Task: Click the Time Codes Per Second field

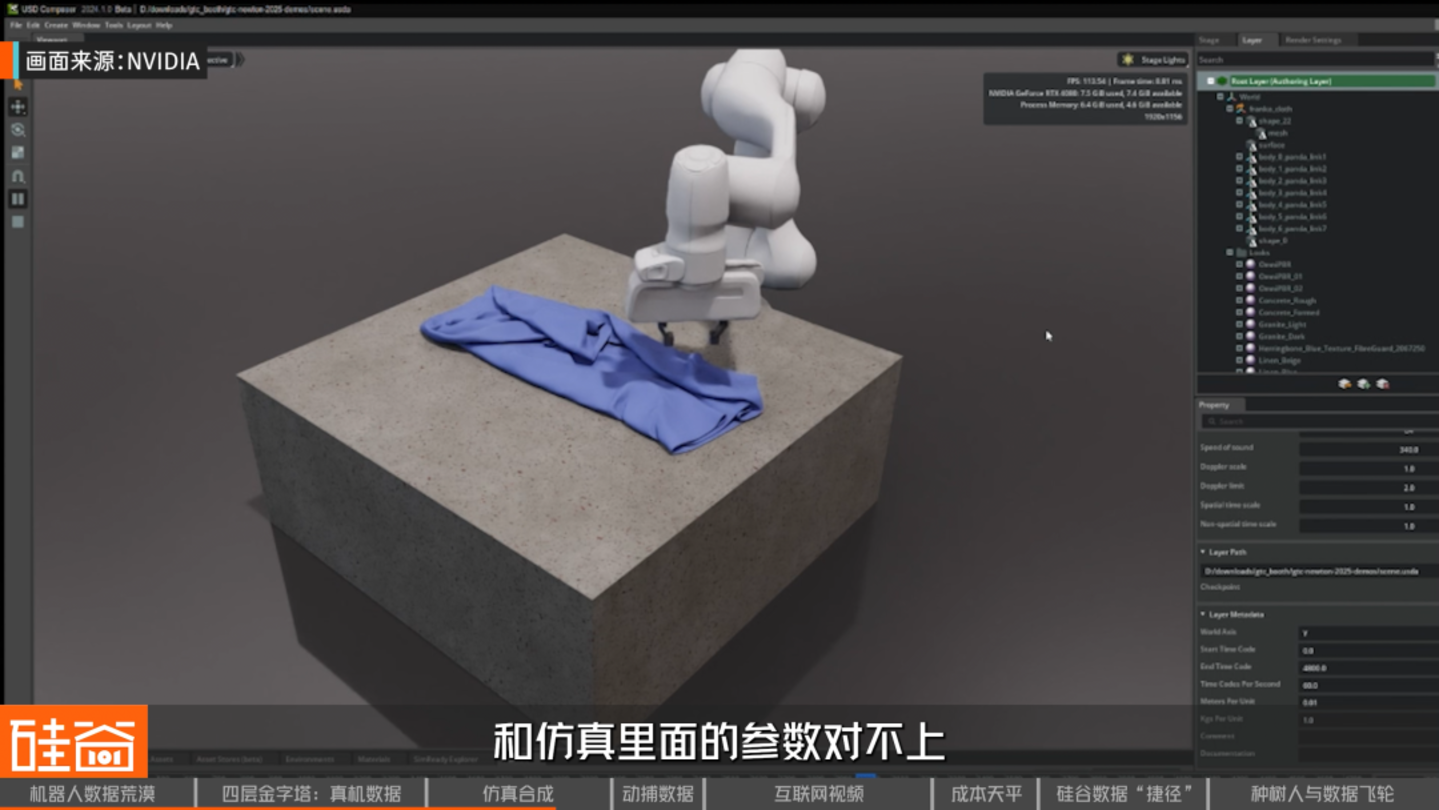Action: [x=1368, y=686]
